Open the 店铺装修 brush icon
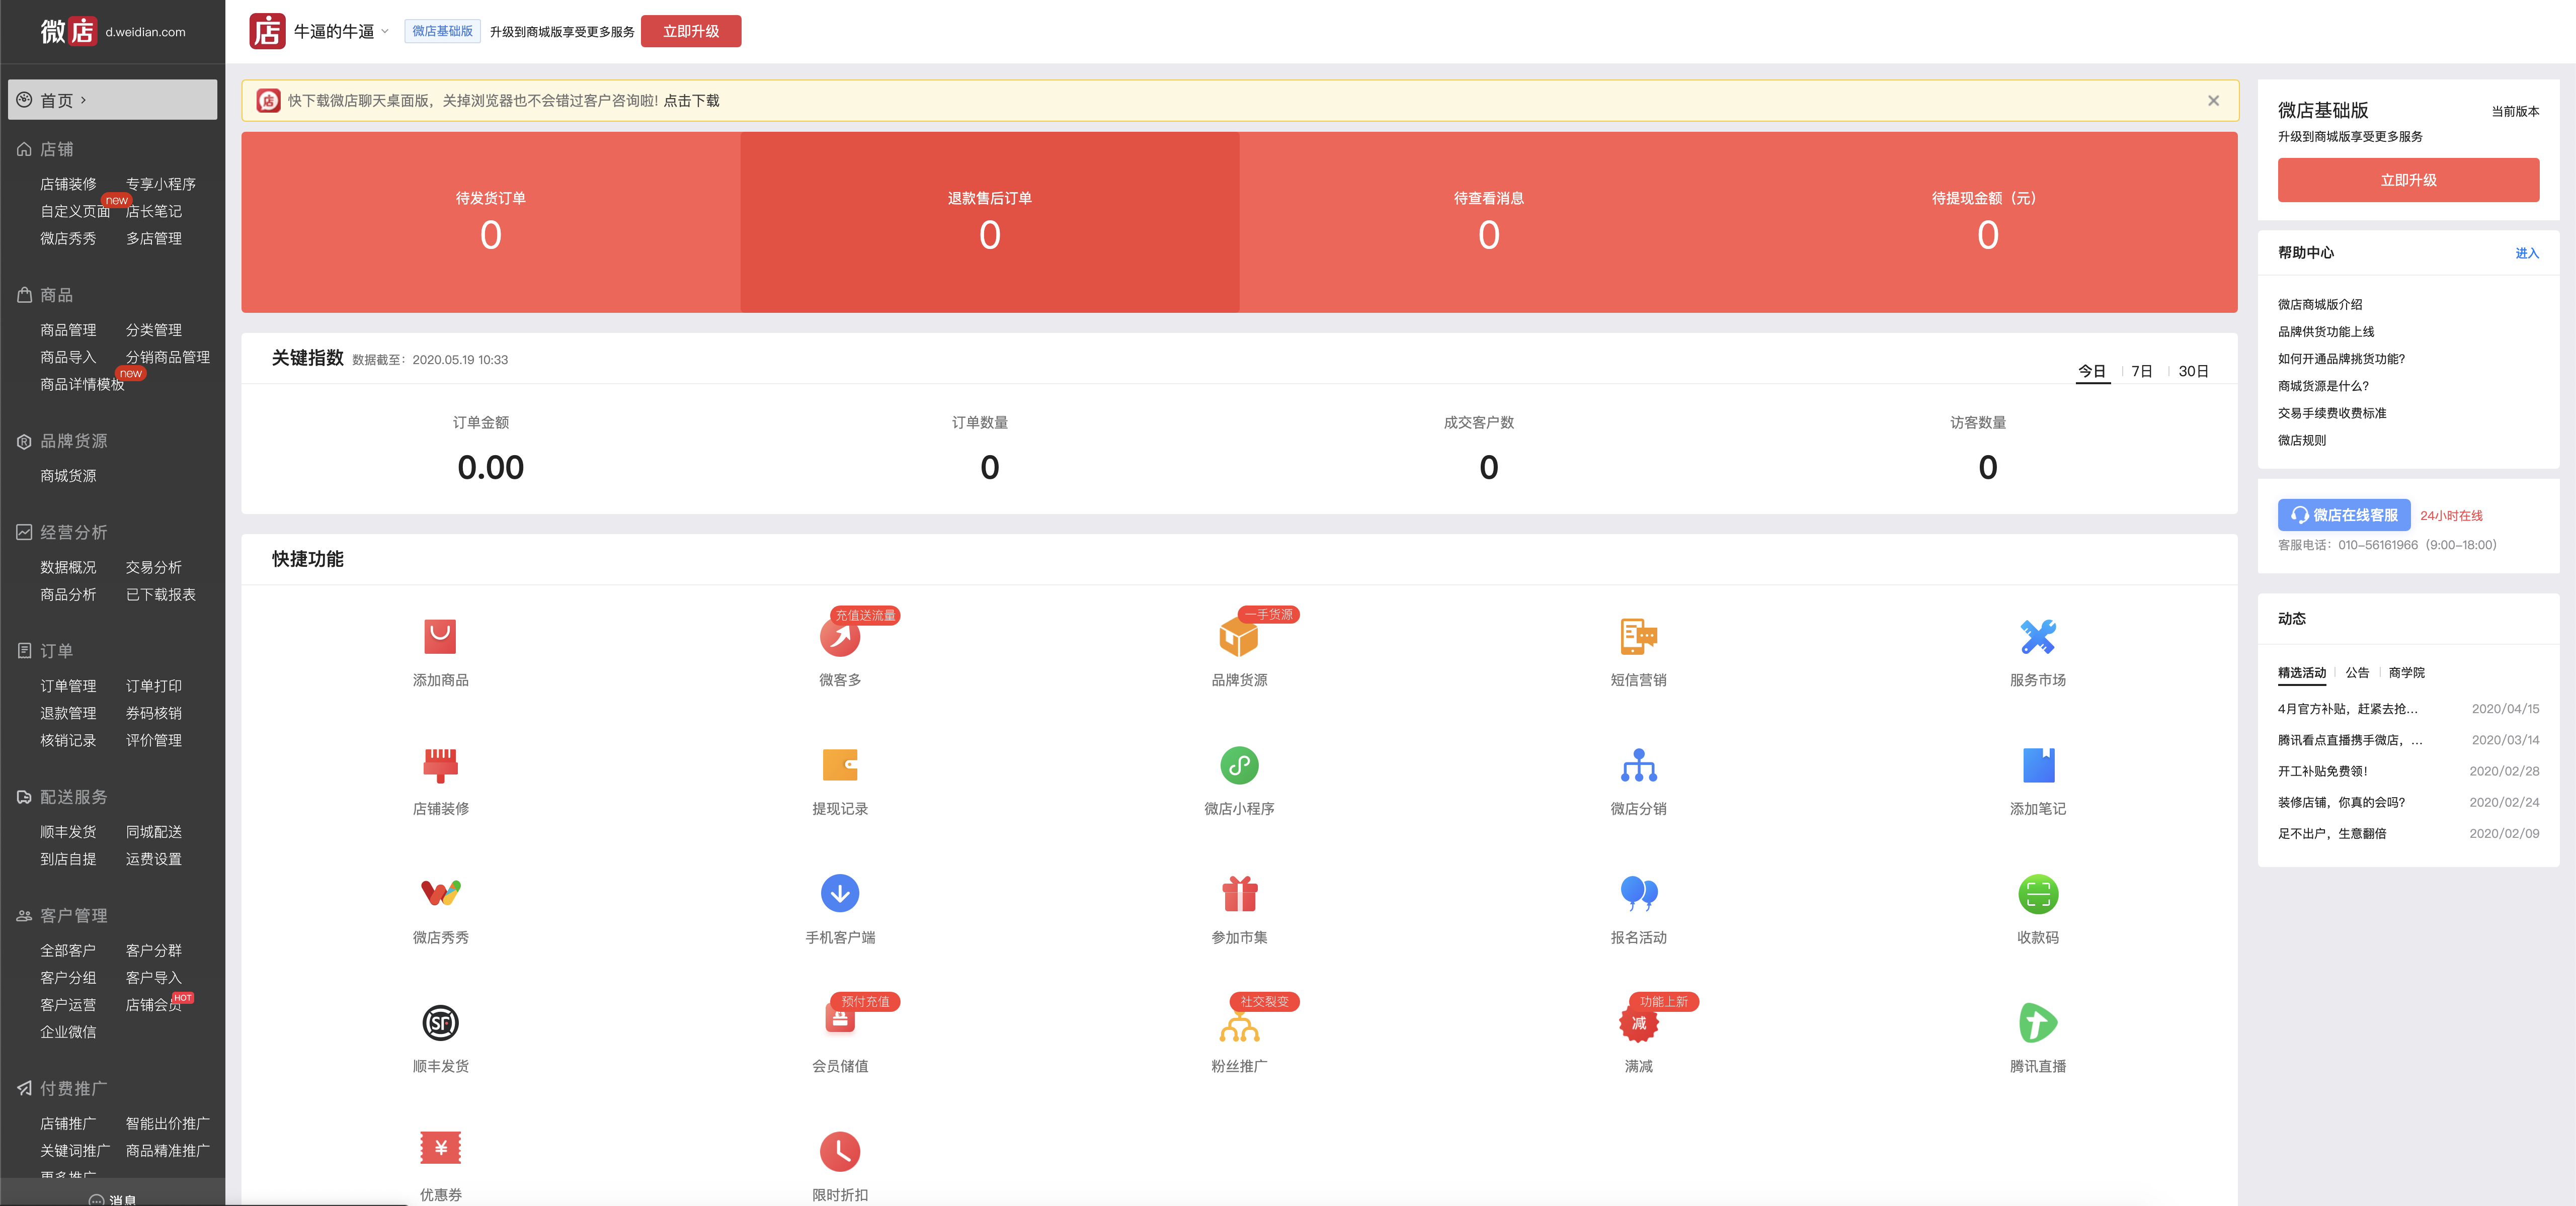Screen dimensions: 2576x1206 [x=440, y=765]
